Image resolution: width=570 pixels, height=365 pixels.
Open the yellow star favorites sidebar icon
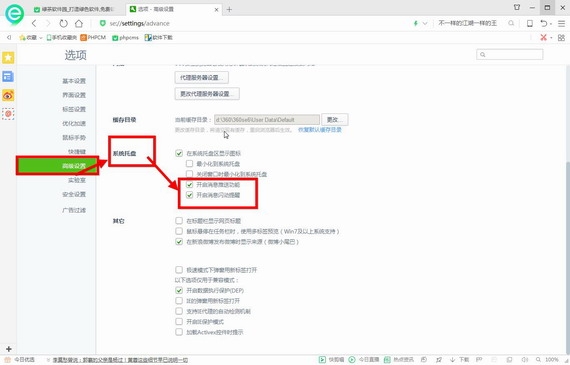point(8,57)
